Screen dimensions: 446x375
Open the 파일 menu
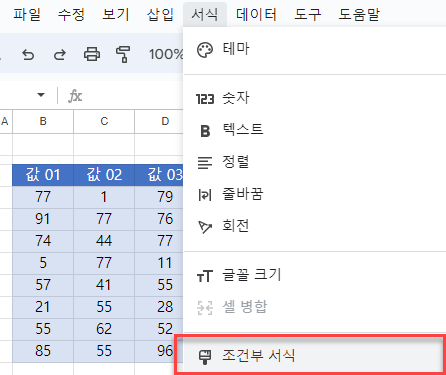pos(27,14)
